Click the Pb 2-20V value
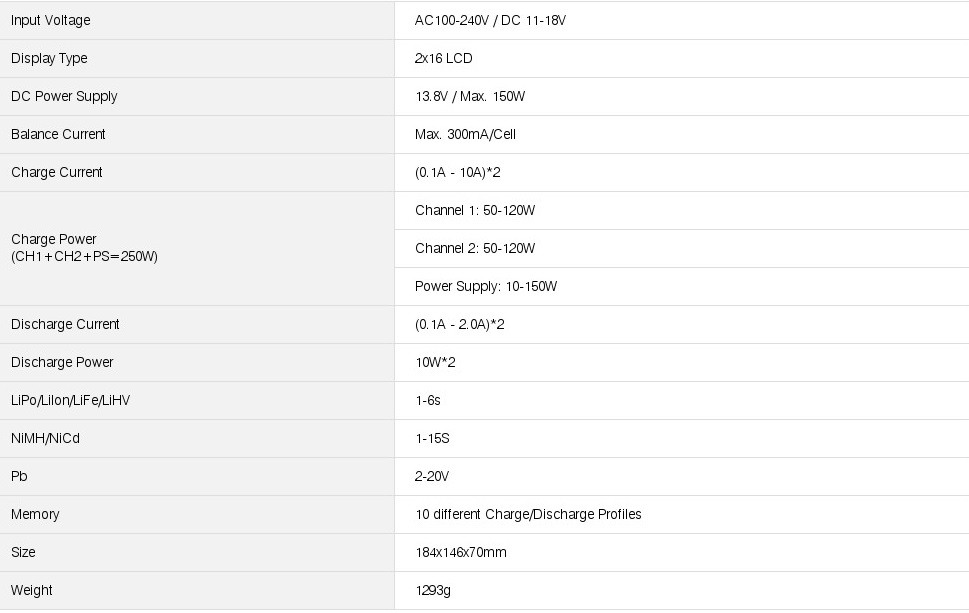 click(432, 476)
